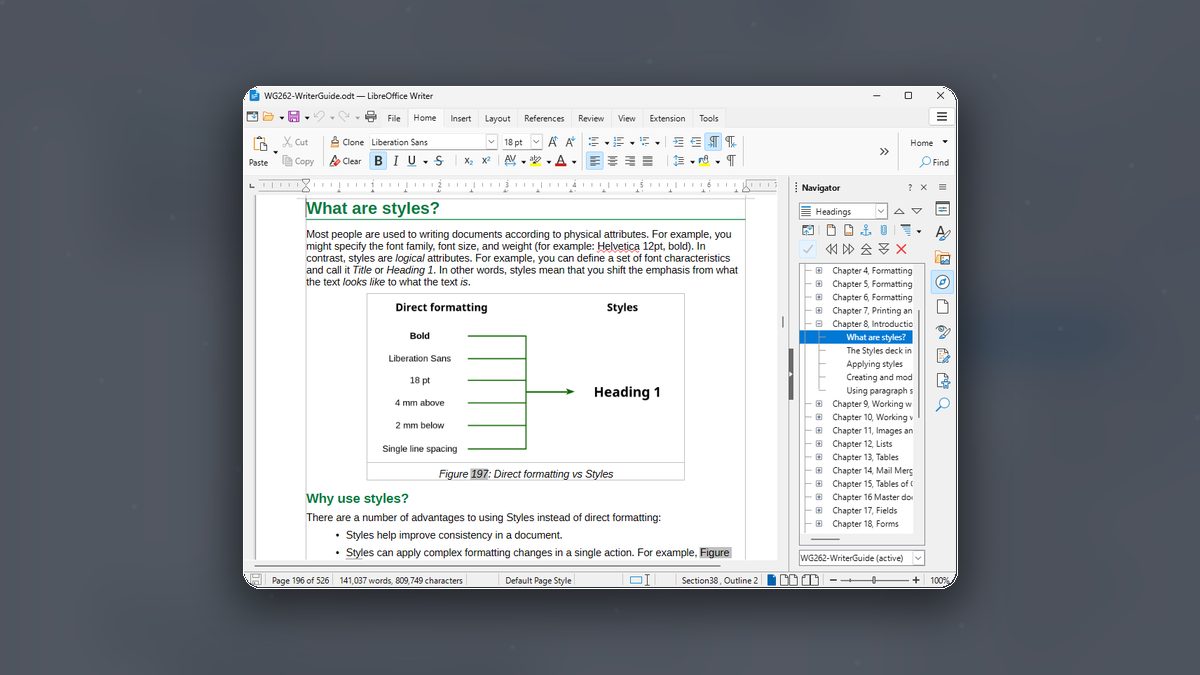Viewport: 1200px width, 675px height.
Task: Justify the paragraph text
Action: coord(648,161)
